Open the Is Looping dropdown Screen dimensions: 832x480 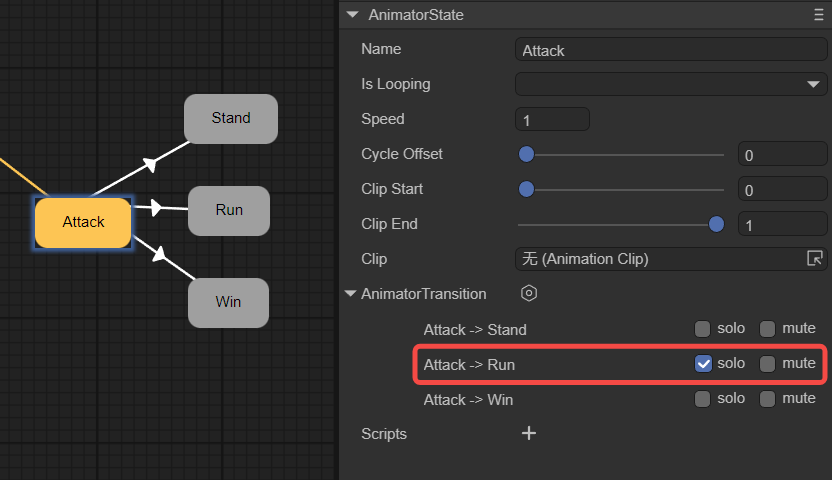tap(671, 84)
